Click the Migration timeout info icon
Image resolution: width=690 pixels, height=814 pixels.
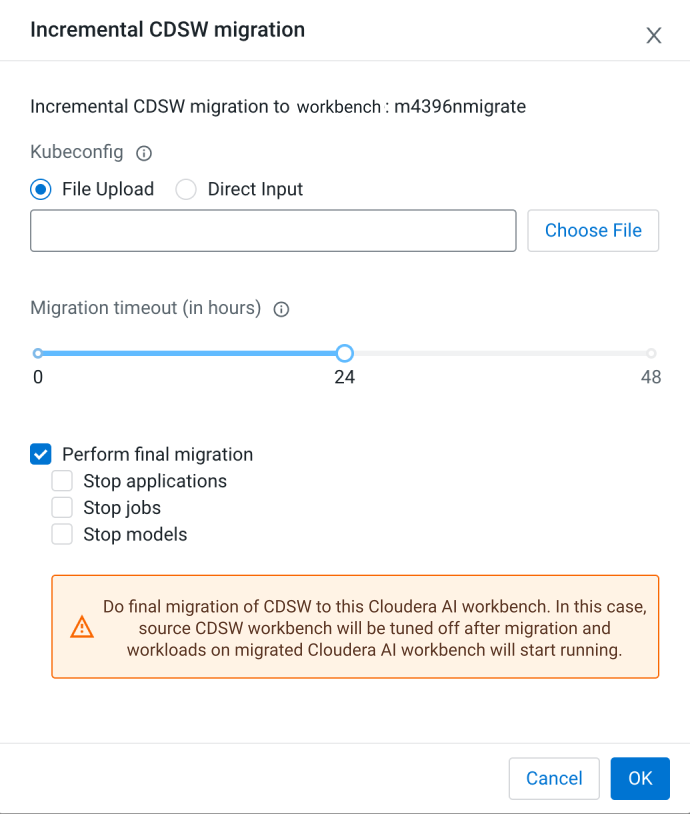[281, 309]
